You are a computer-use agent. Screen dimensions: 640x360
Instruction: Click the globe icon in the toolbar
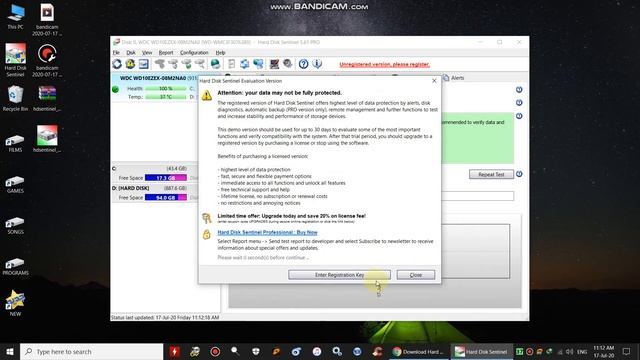(x=215, y=64)
